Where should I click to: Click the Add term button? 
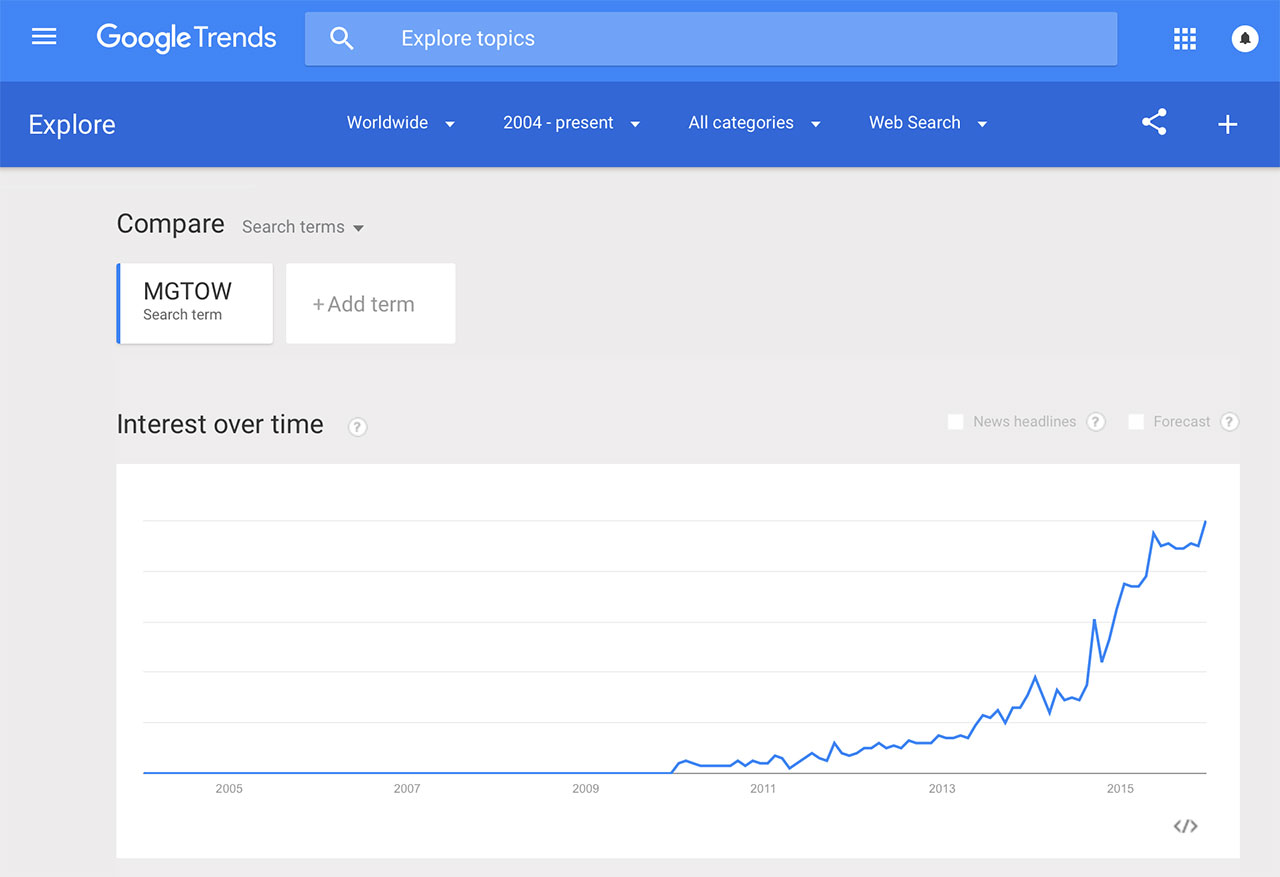point(371,304)
